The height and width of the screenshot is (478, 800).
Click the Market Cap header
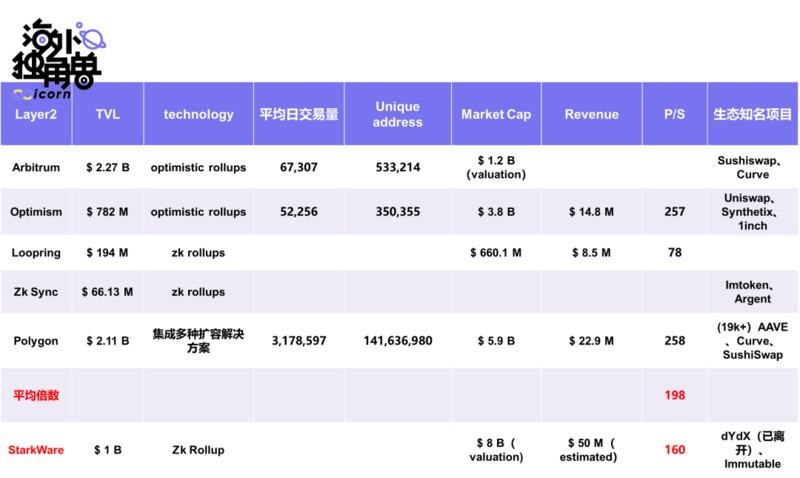(496, 114)
